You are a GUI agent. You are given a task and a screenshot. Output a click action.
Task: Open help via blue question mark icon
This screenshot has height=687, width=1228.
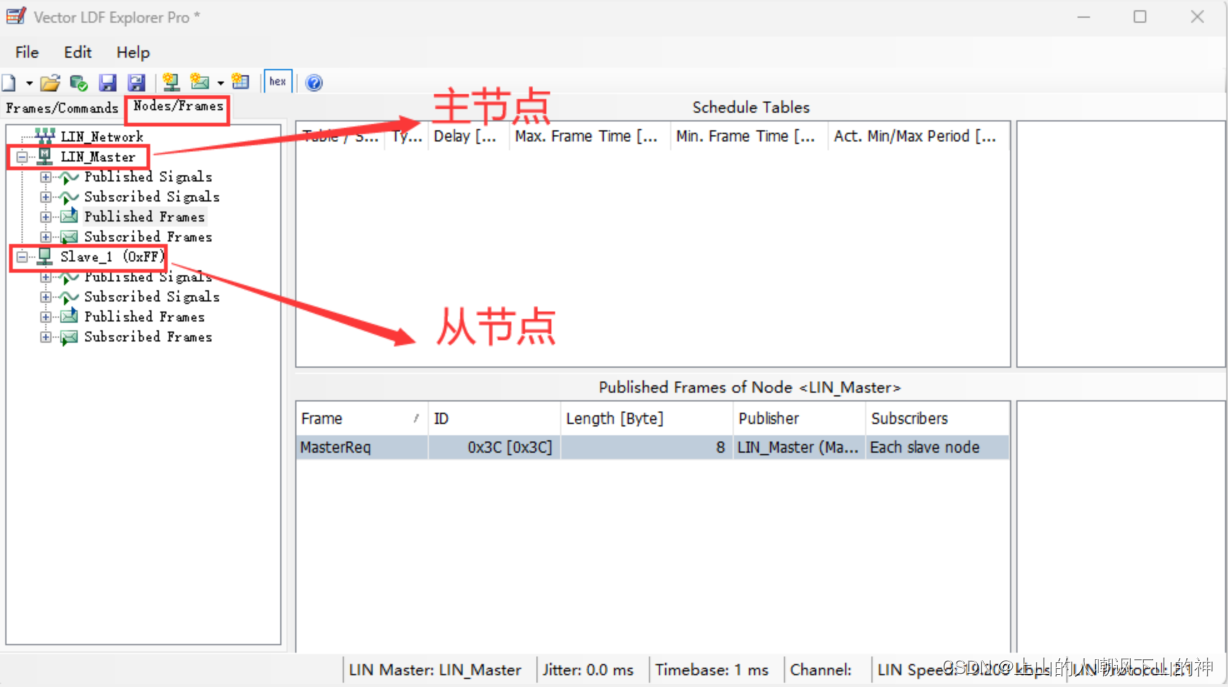click(x=314, y=83)
